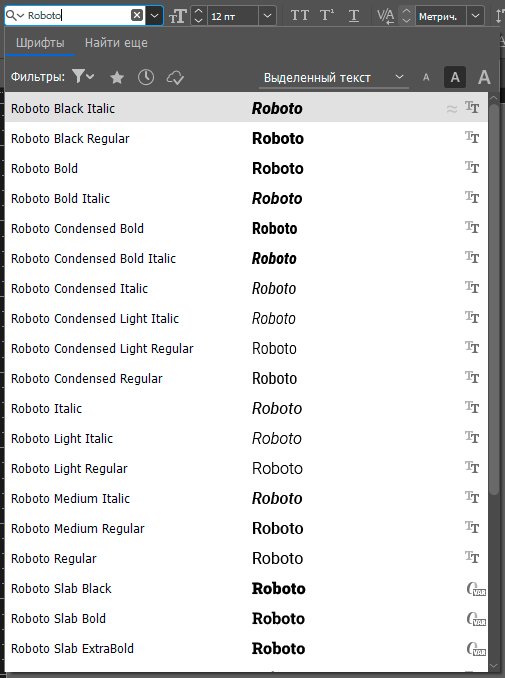Screen dimensions: 505x678
Task: Select Roboto Condensed Bold Italic font
Action: click(x=246, y=258)
